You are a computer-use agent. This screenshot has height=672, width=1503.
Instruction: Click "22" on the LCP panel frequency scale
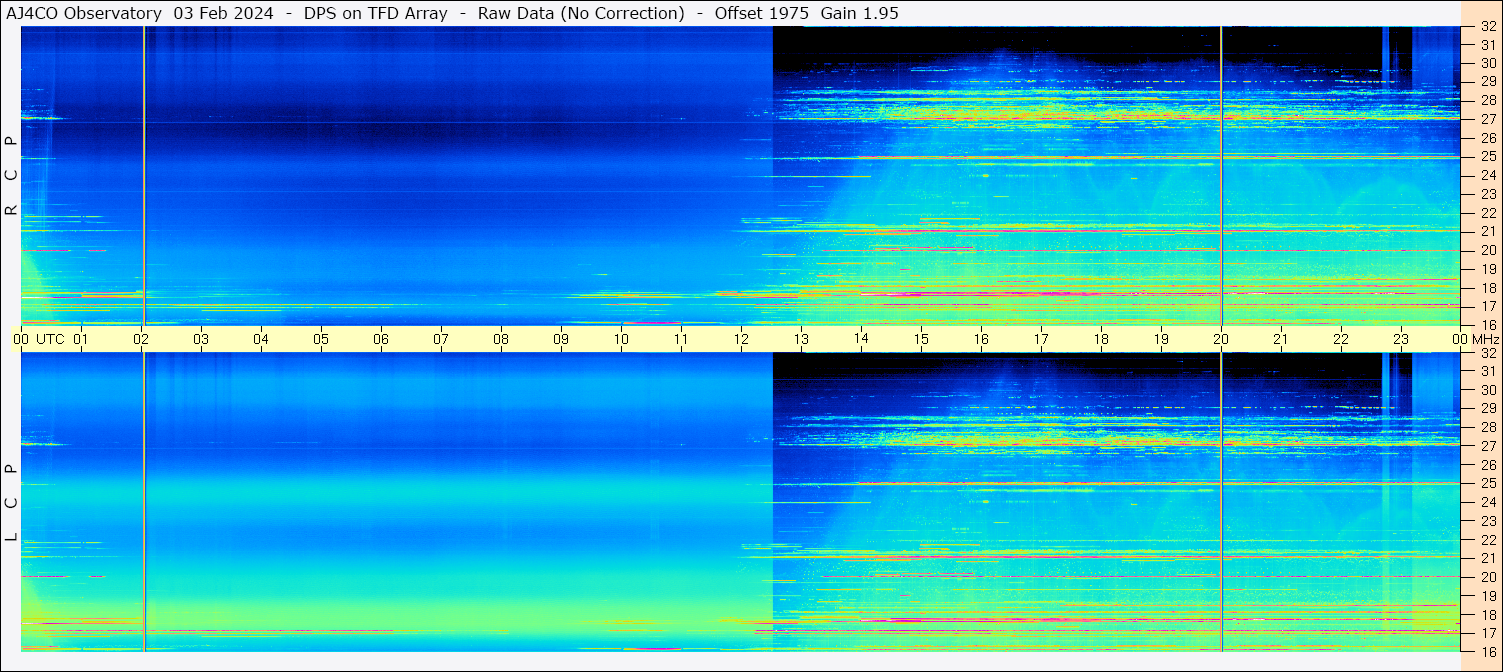point(1487,540)
